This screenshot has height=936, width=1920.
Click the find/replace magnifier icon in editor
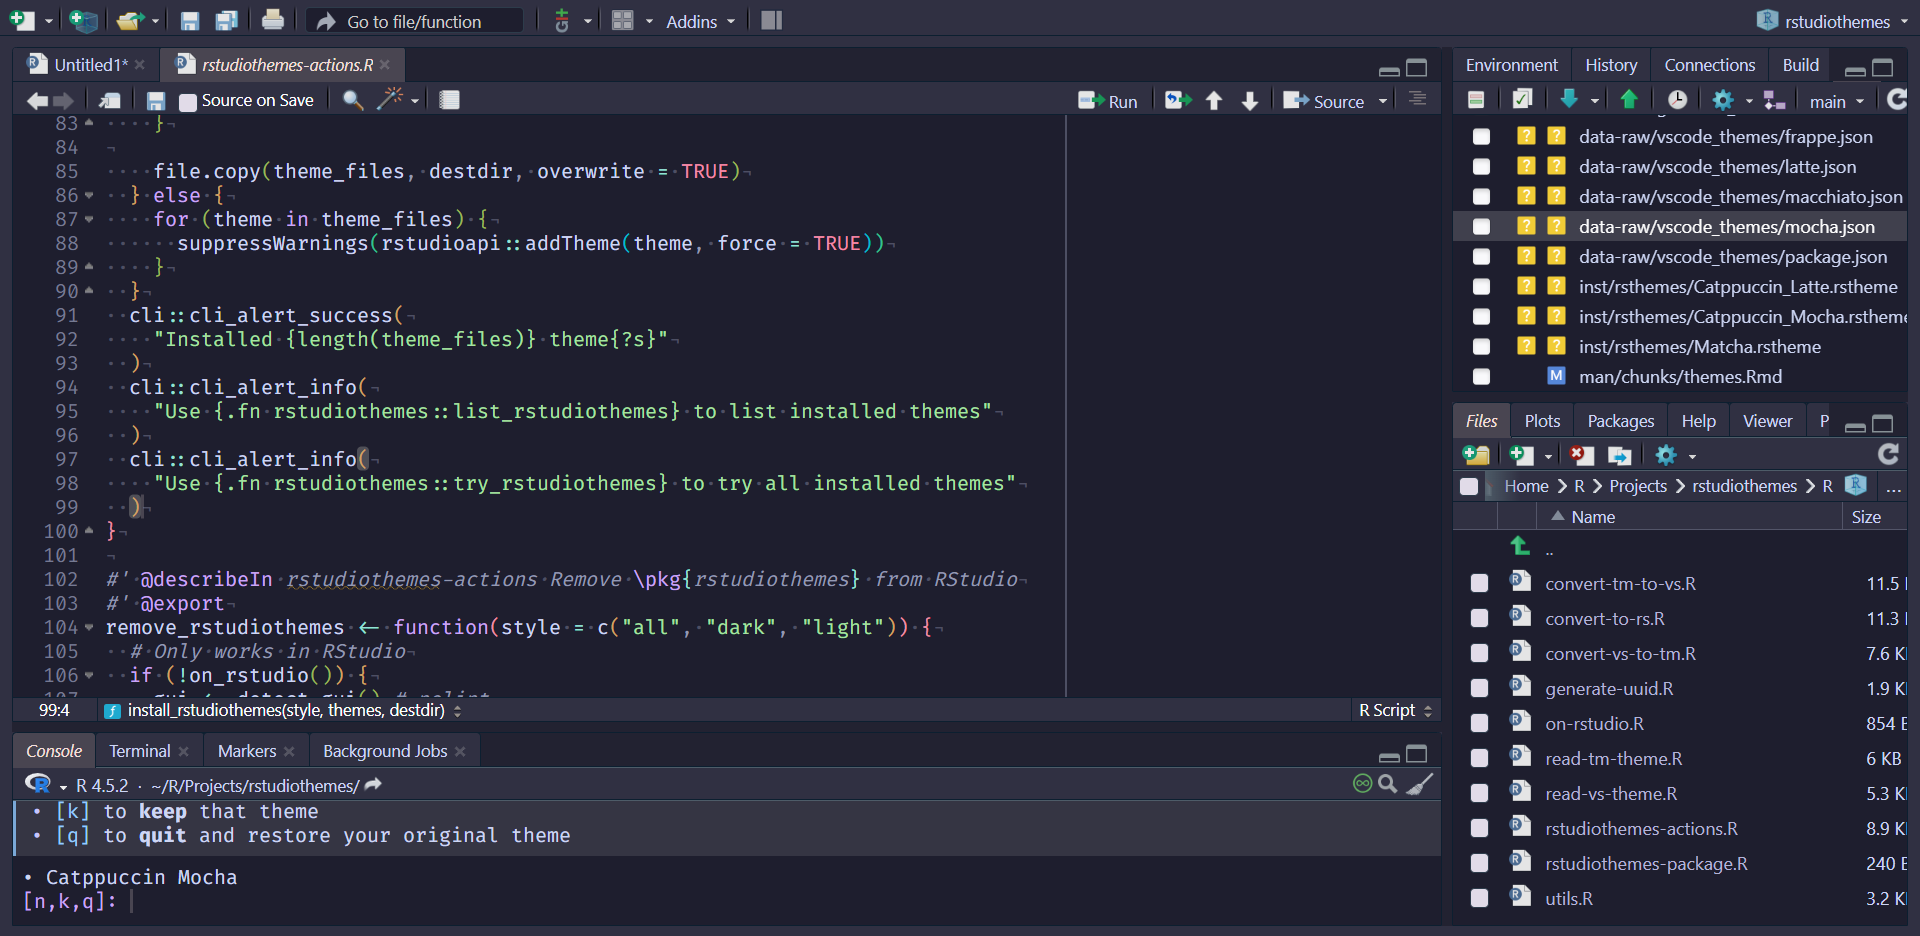pos(352,100)
